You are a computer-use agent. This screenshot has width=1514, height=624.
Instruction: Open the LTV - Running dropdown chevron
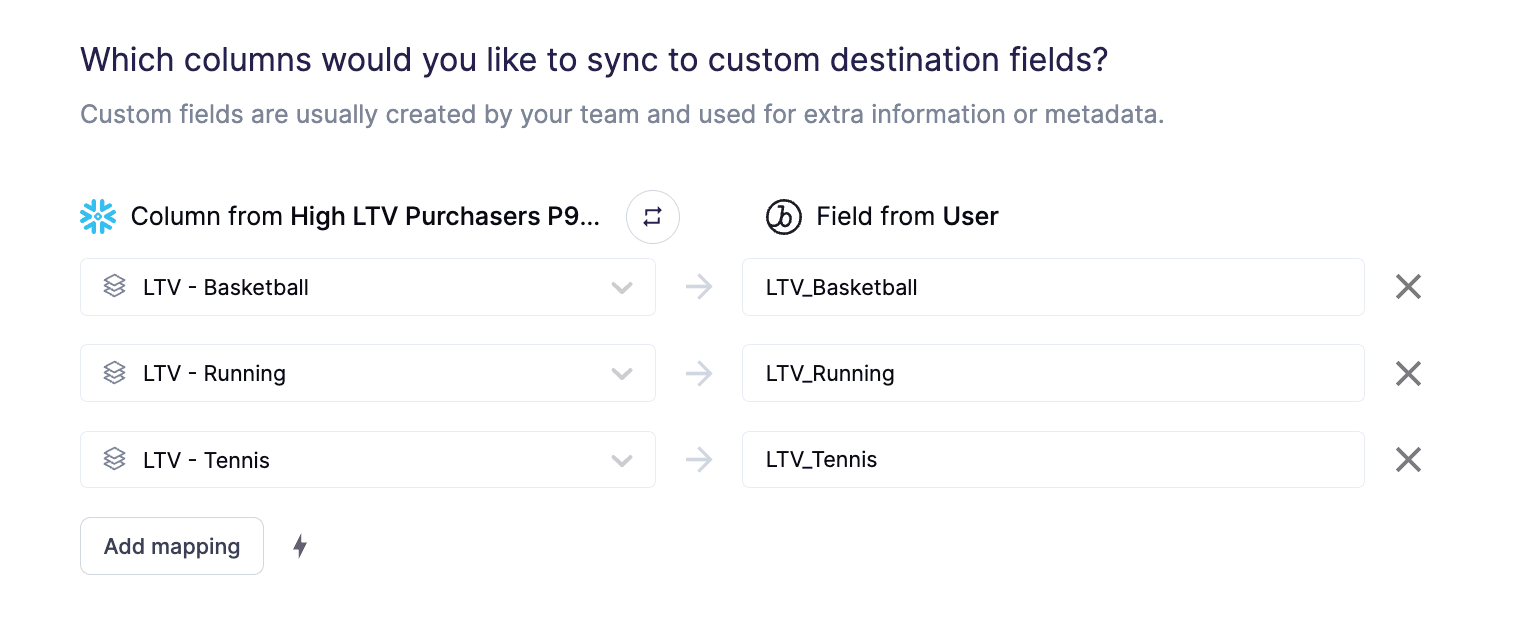622,374
